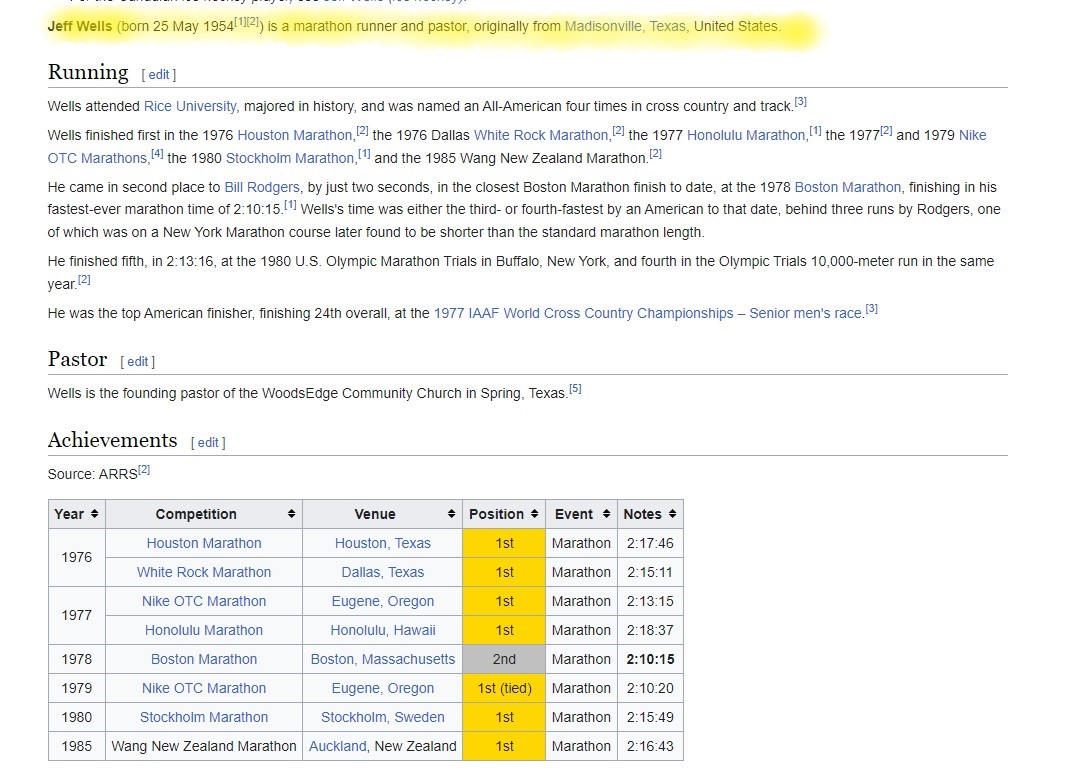Sort table by Notes column arrows
Viewport: 1071px width, 781px height.
pyautogui.click(x=673, y=514)
